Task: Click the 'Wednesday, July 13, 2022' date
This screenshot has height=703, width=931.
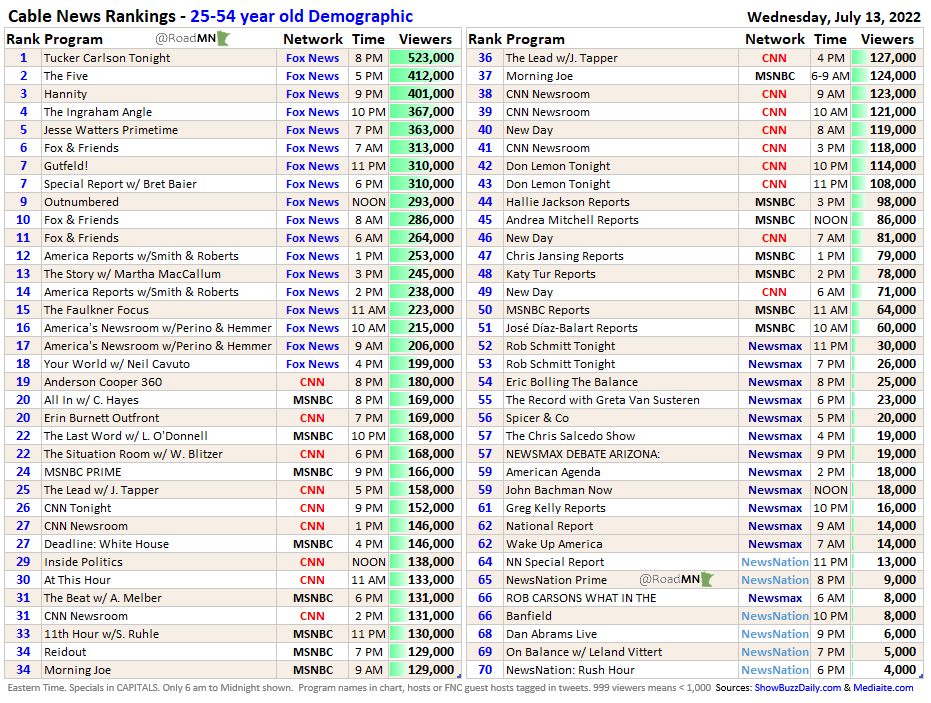Action: [x=834, y=17]
